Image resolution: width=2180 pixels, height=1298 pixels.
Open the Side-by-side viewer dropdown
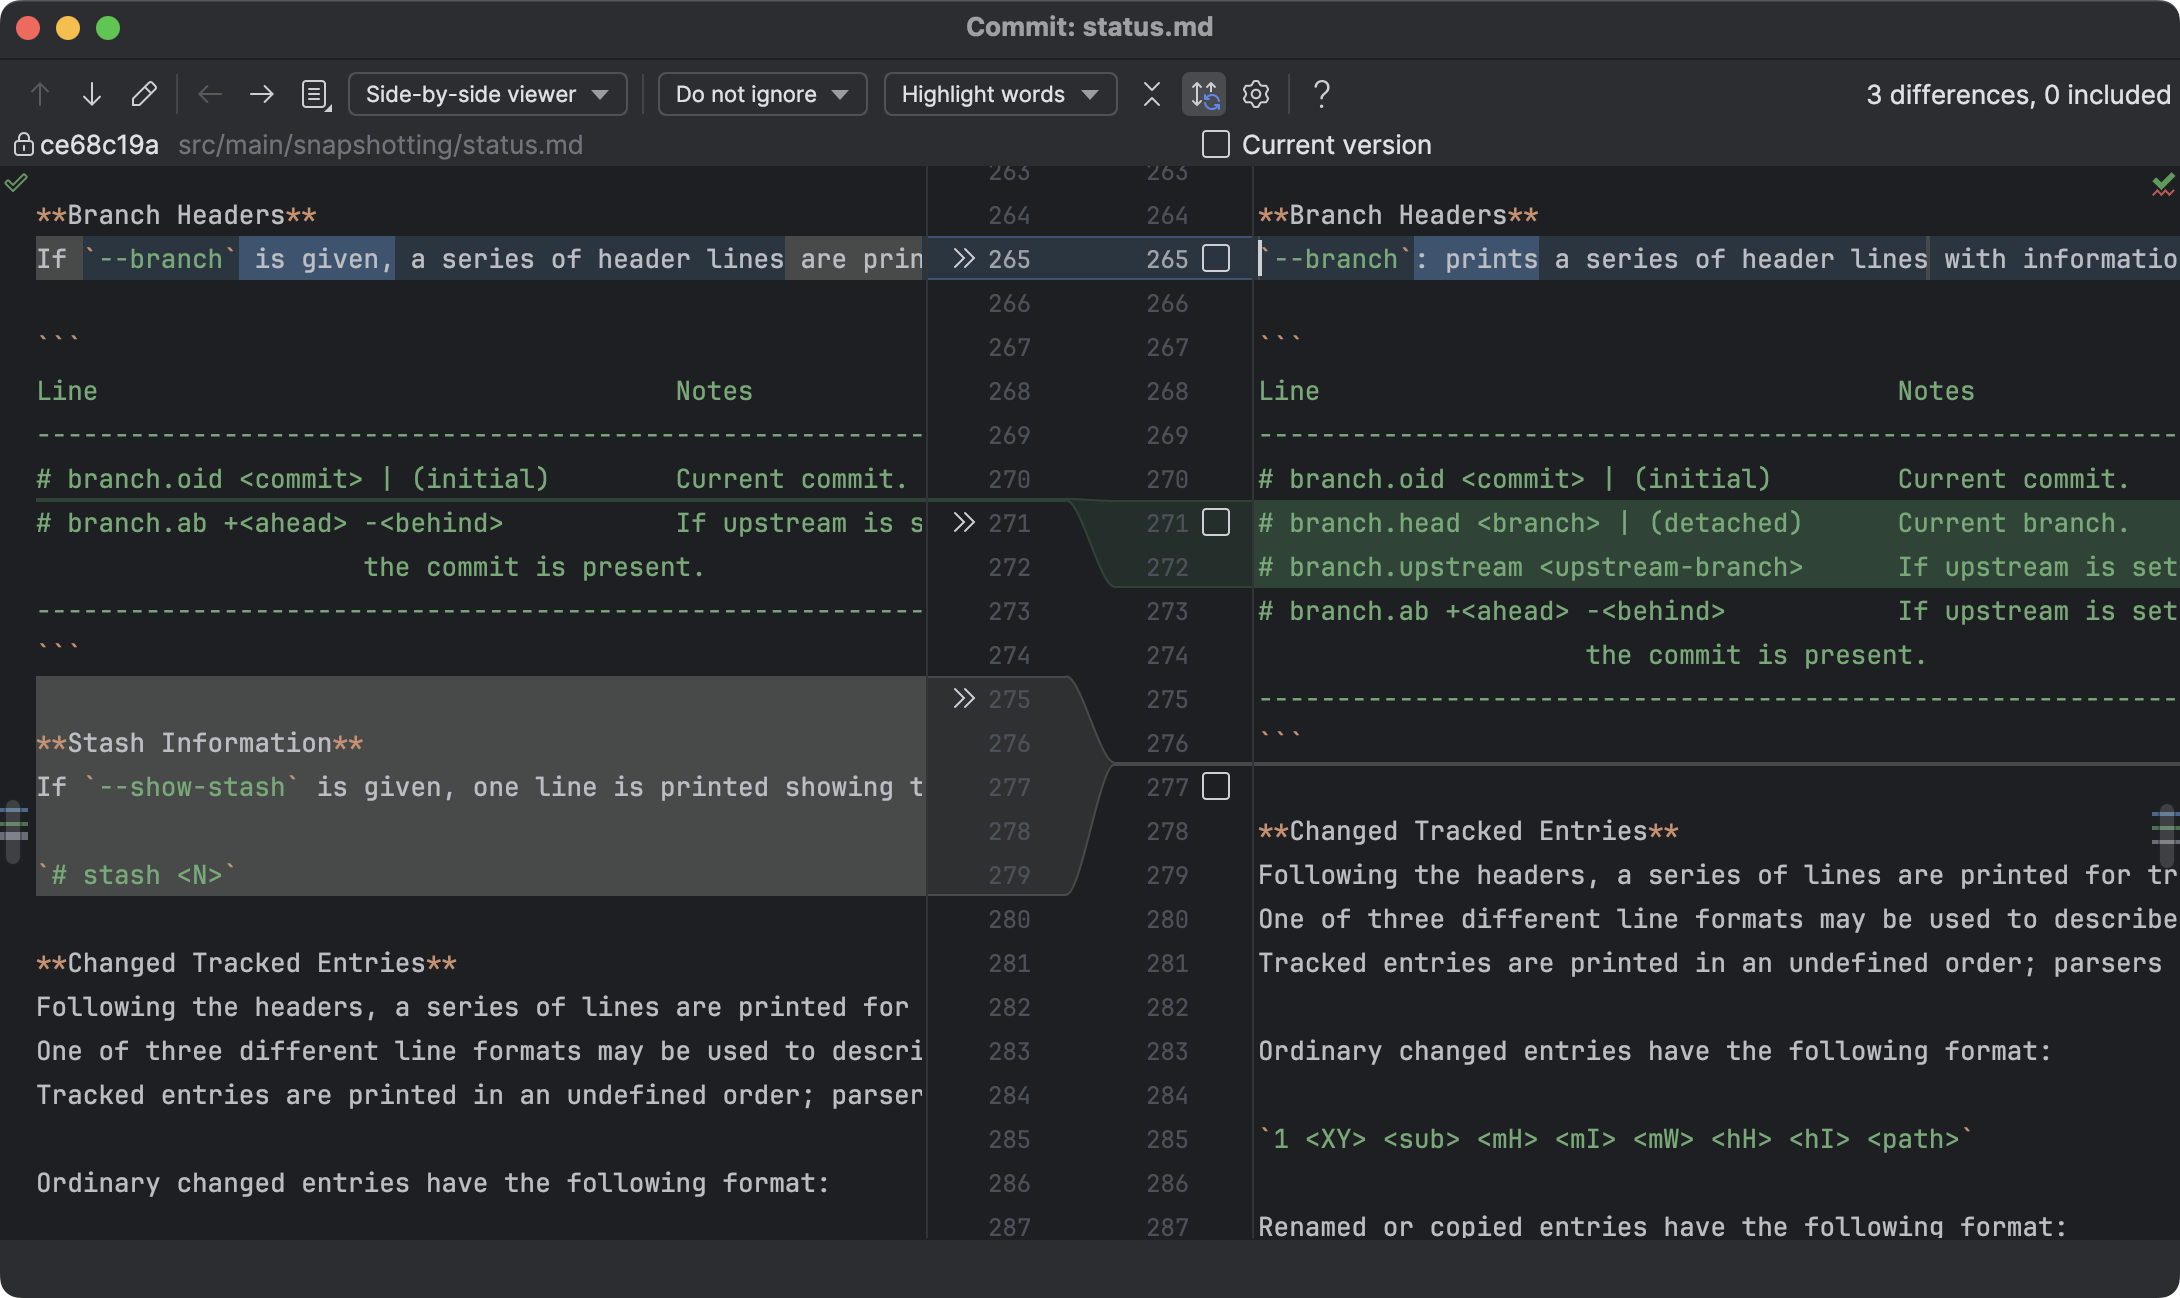pyautogui.click(x=487, y=93)
